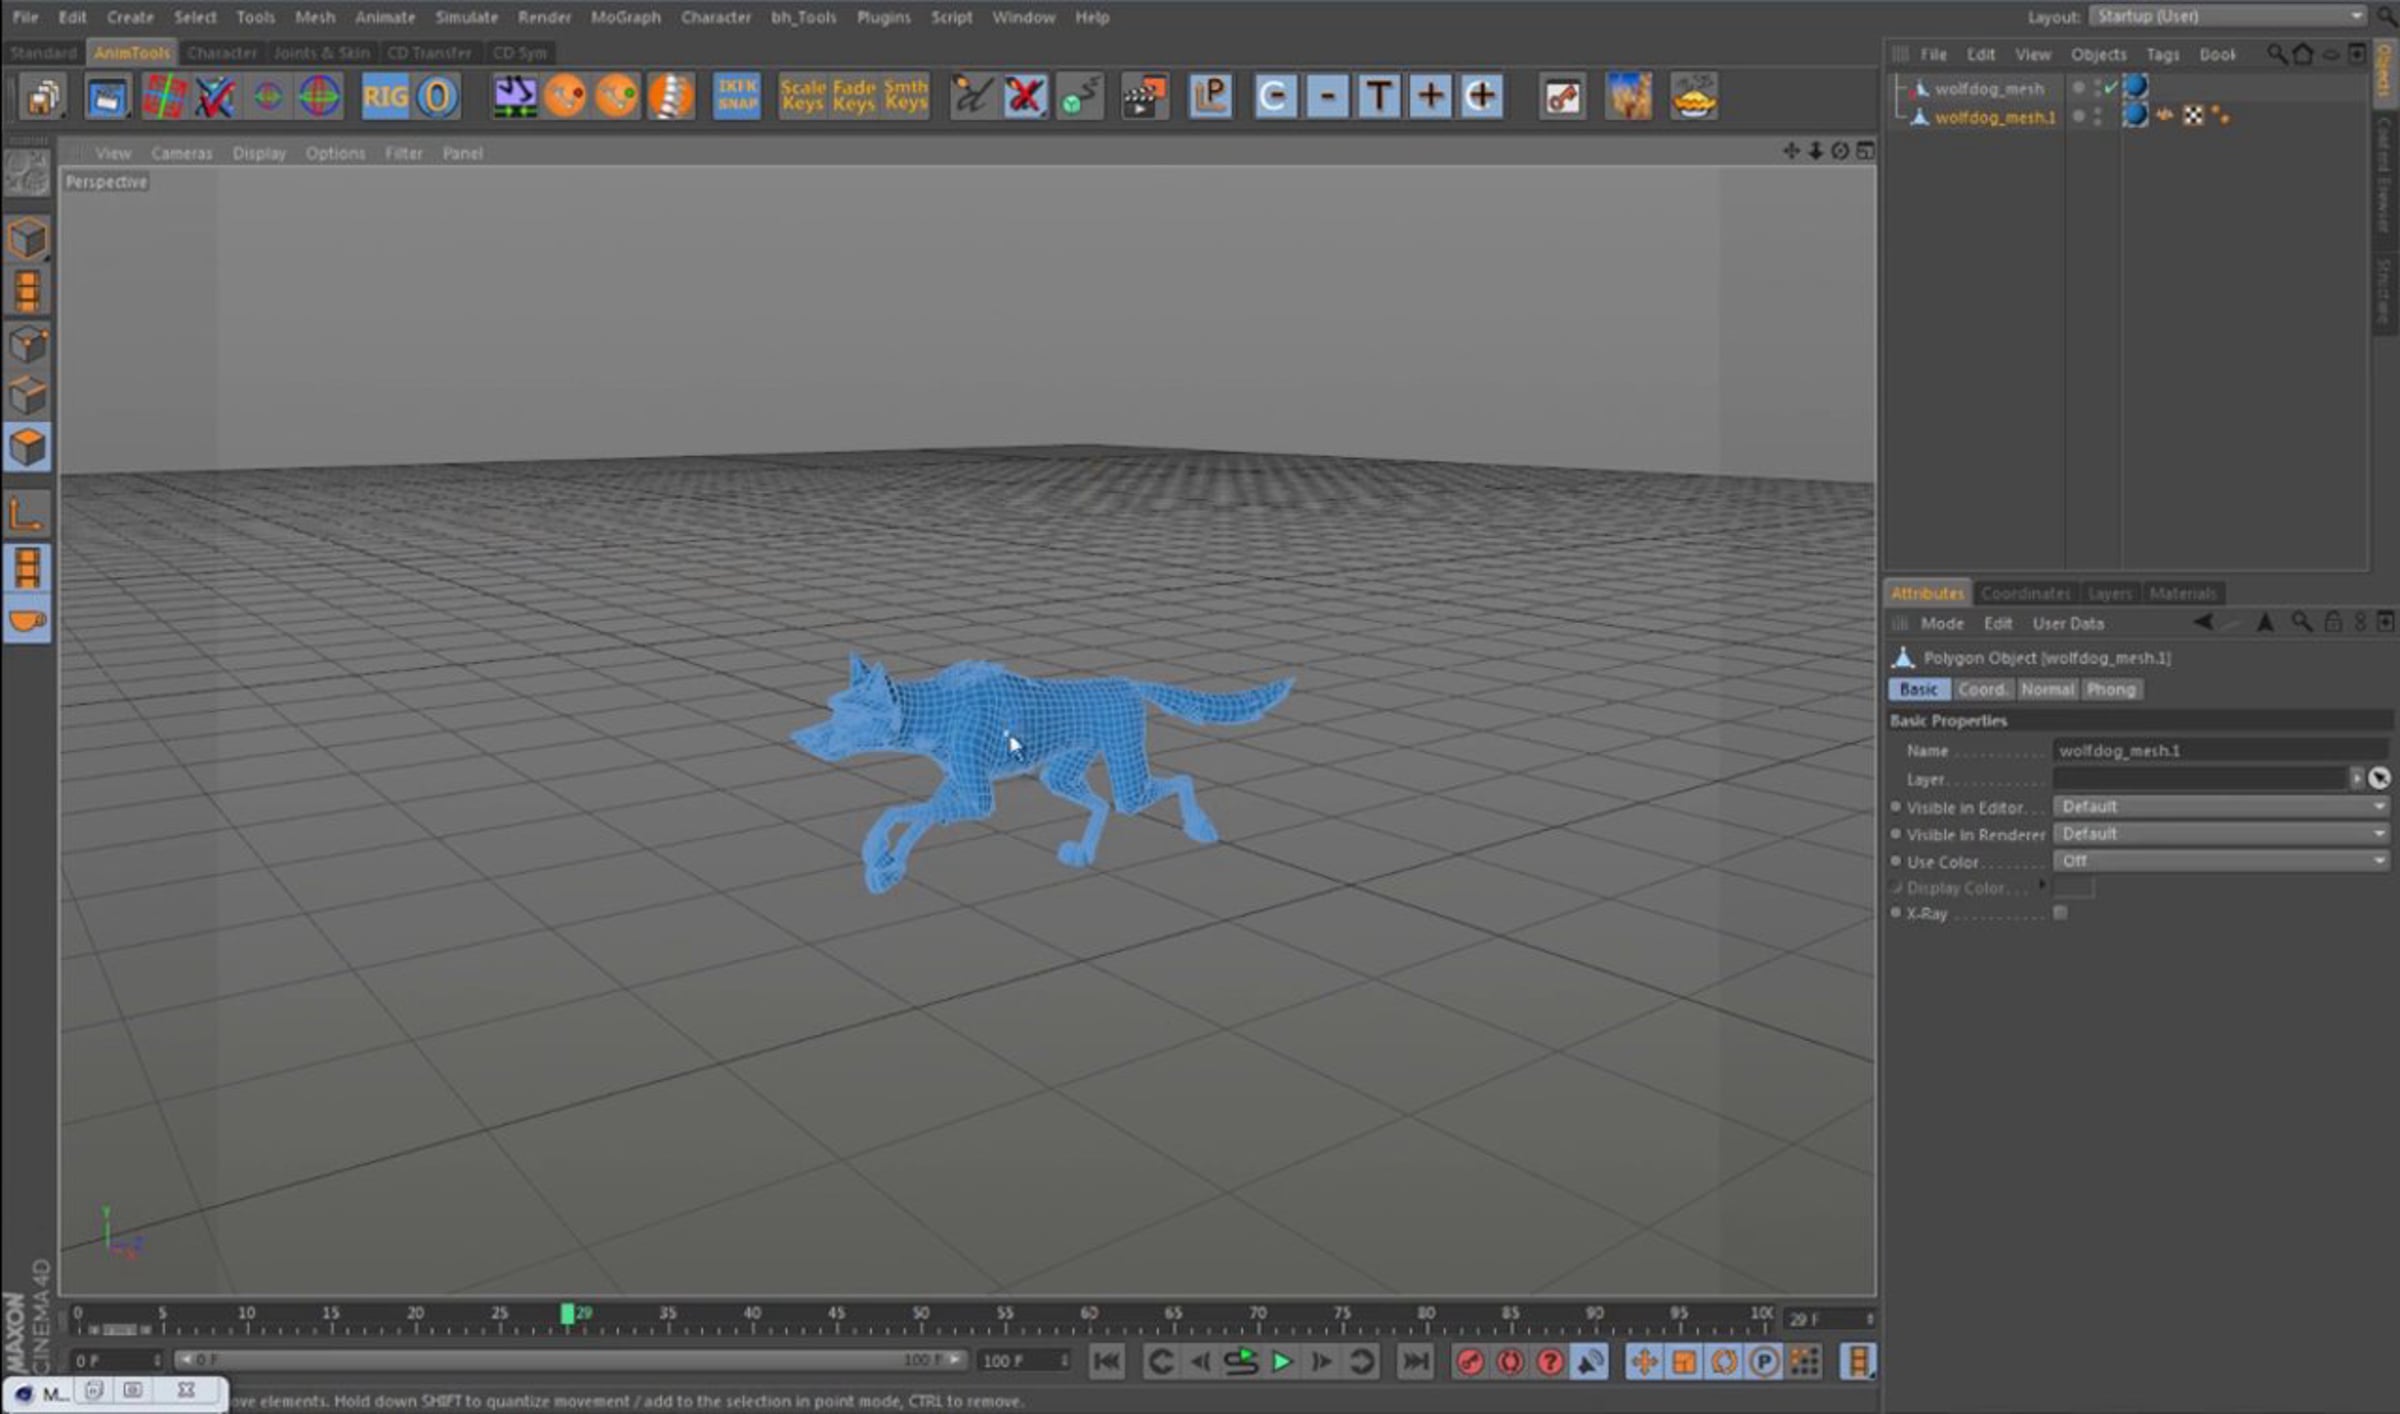The image size is (2400, 1414).
Task: Toggle parameter P keyframe recording button
Action: coord(1764,1361)
